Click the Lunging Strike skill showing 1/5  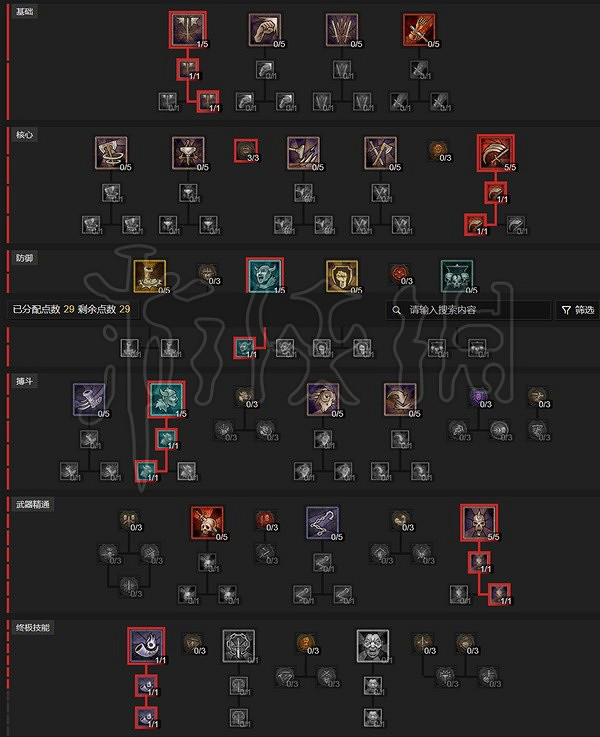tap(187, 30)
